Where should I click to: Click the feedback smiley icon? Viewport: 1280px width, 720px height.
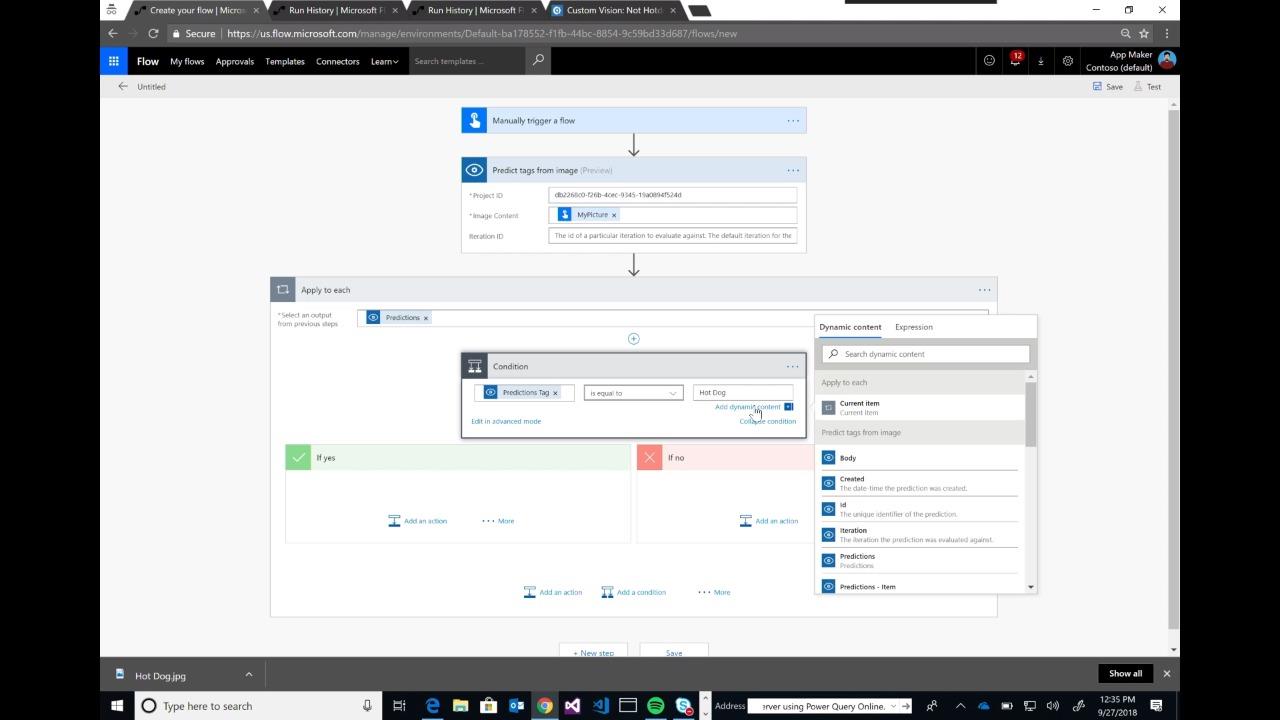click(x=989, y=61)
